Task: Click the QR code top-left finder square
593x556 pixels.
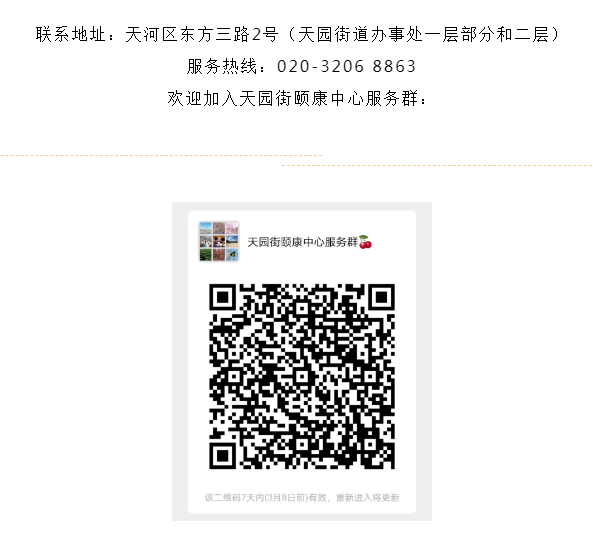Action: coord(223,298)
